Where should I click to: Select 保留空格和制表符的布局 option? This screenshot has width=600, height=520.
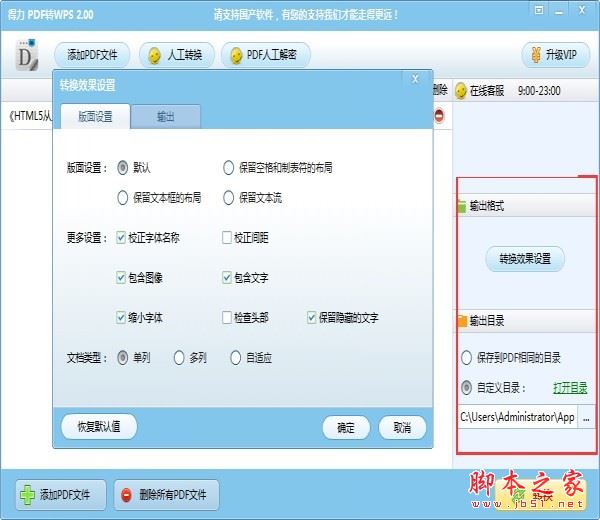pos(228,168)
